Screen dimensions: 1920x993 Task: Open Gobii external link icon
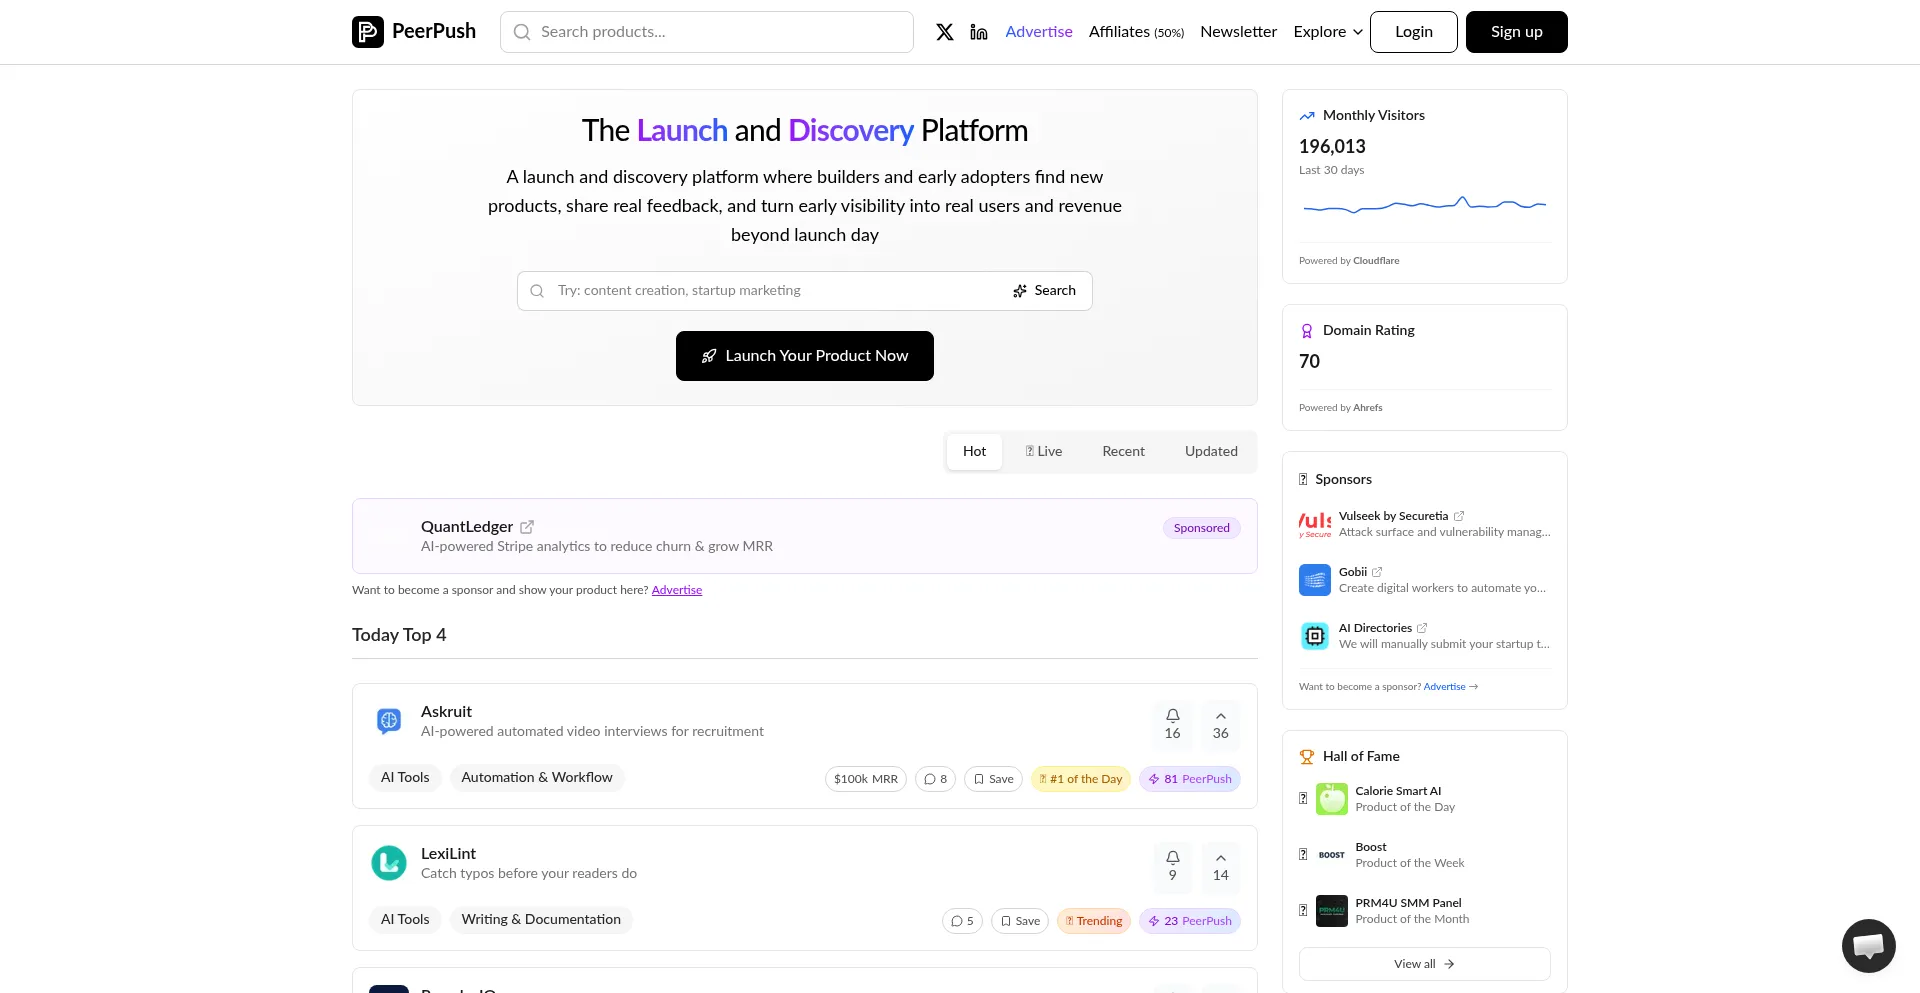tap(1377, 572)
